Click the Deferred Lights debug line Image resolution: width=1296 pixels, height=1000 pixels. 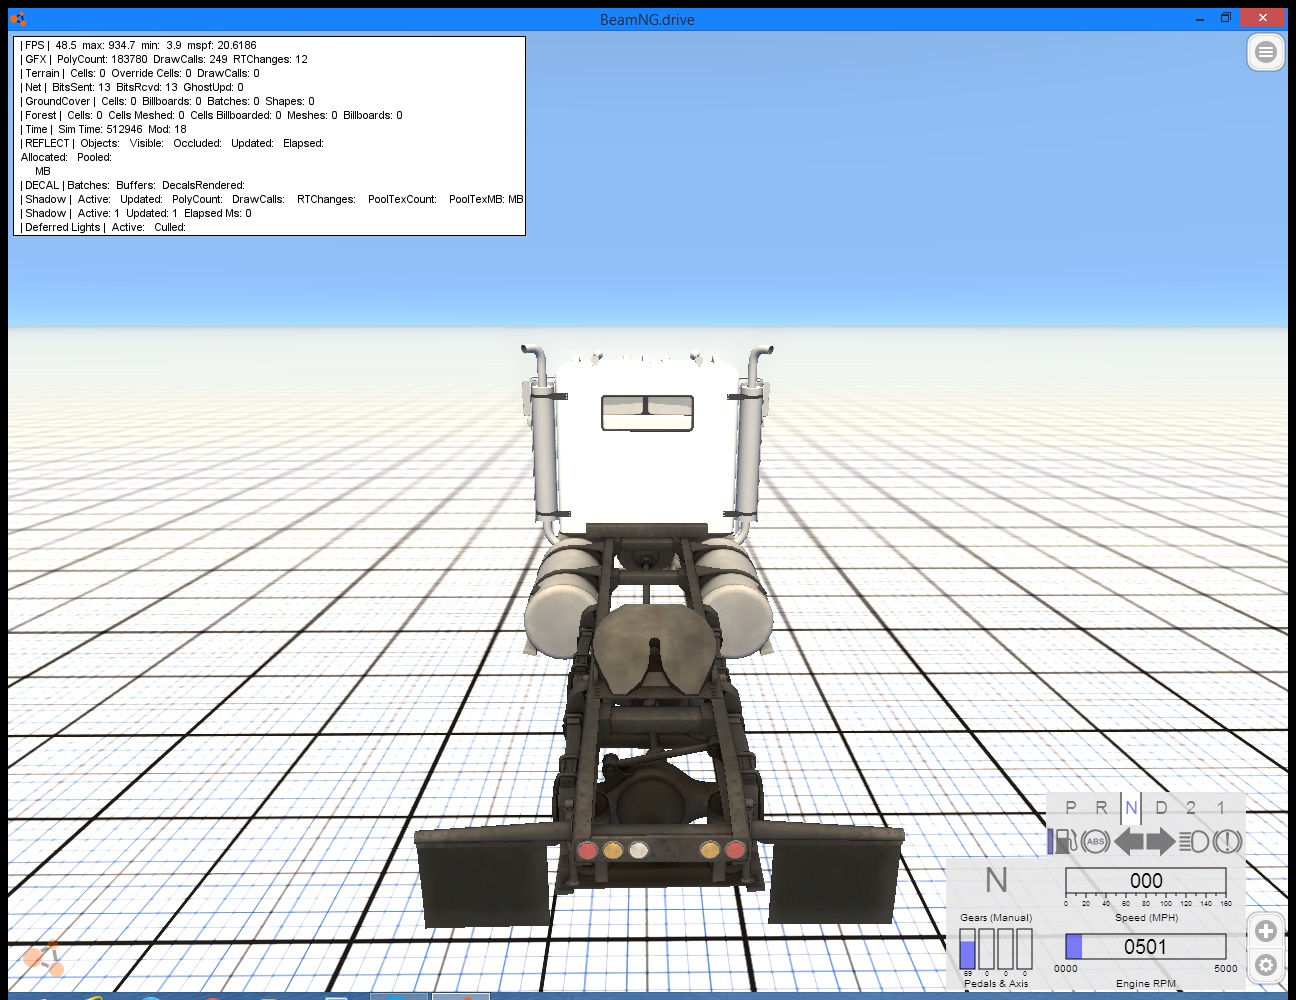click(103, 227)
